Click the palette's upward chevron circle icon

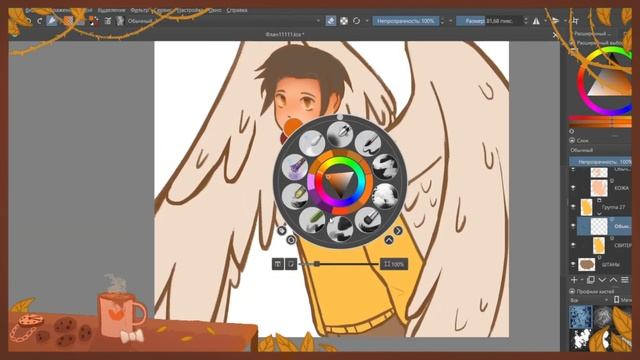pyautogui.click(x=389, y=240)
